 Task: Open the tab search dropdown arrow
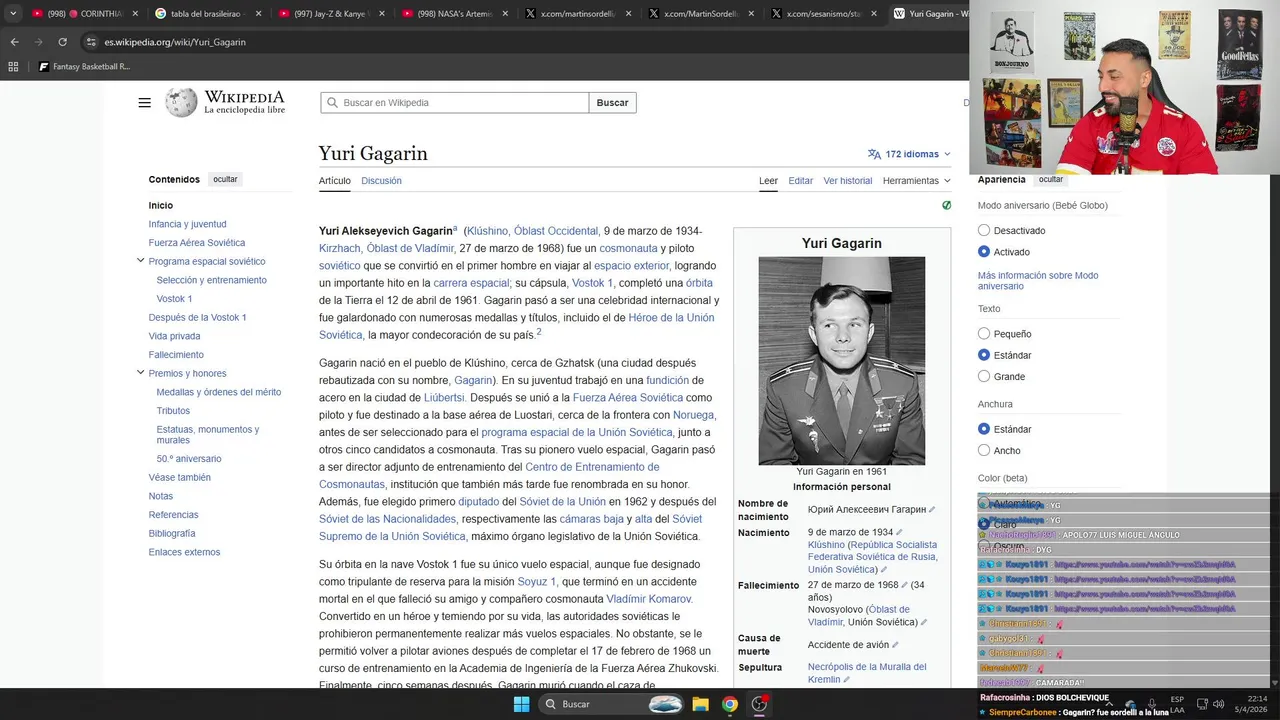point(13,14)
